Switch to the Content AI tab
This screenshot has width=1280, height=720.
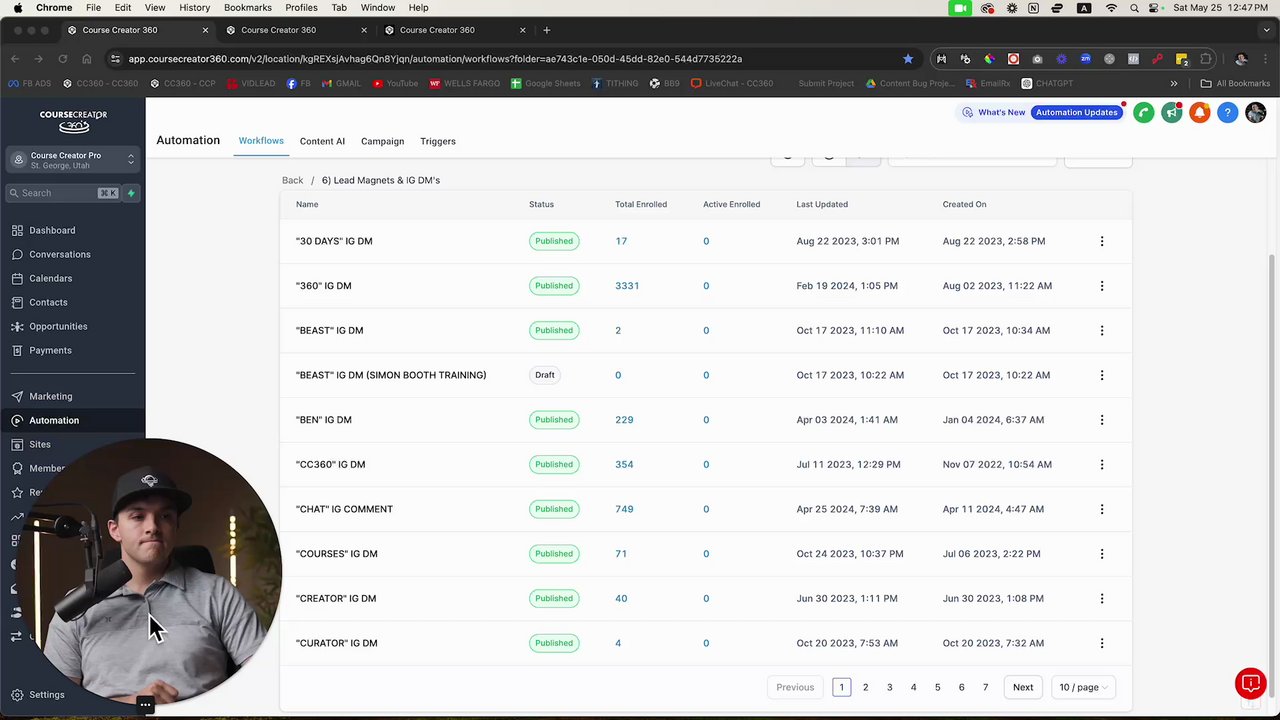322,141
